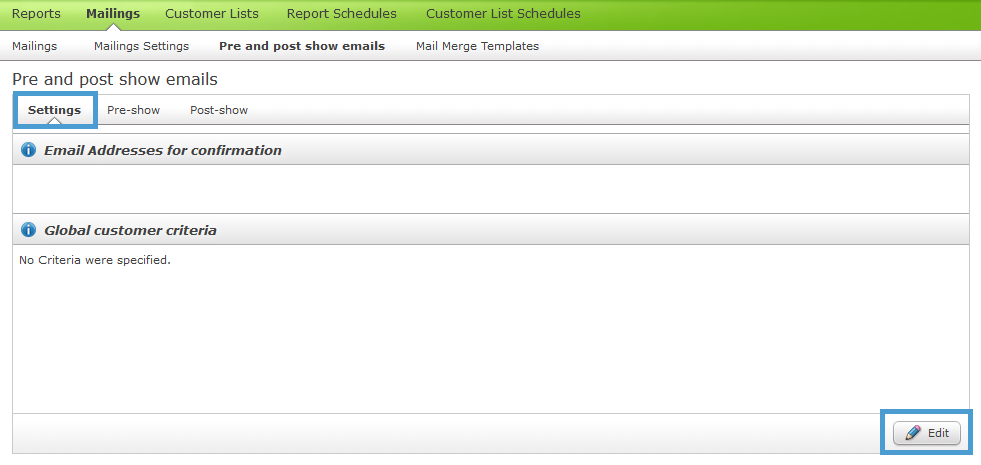This screenshot has height=465, width=981.
Task: Click the Pre and post show emails page heading
Action: coord(115,79)
